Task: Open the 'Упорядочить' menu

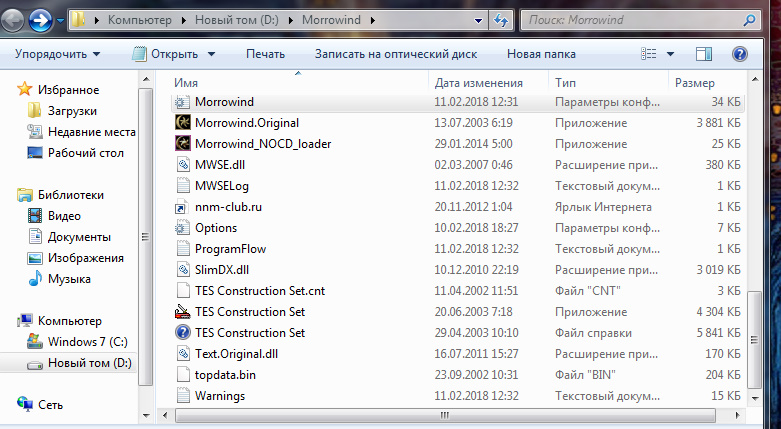Action: (57, 54)
